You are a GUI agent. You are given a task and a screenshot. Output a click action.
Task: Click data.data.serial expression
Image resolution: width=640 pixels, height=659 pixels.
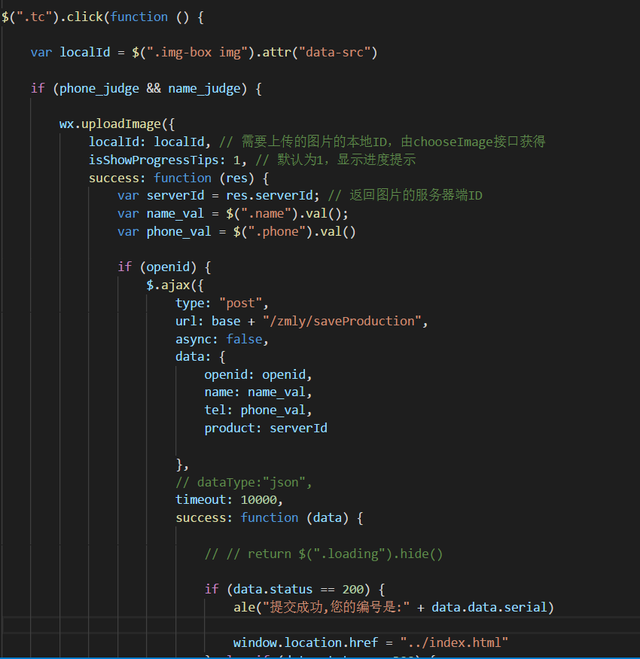[490, 607]
